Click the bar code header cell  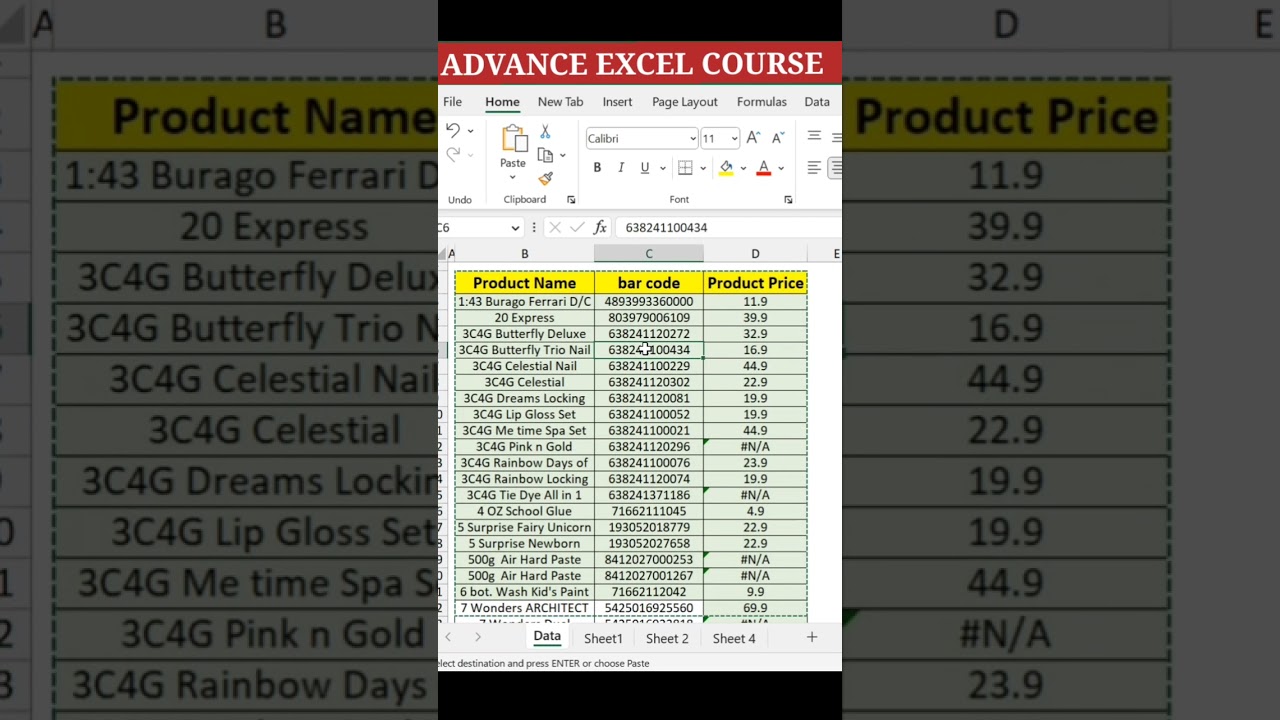(649, 283)
